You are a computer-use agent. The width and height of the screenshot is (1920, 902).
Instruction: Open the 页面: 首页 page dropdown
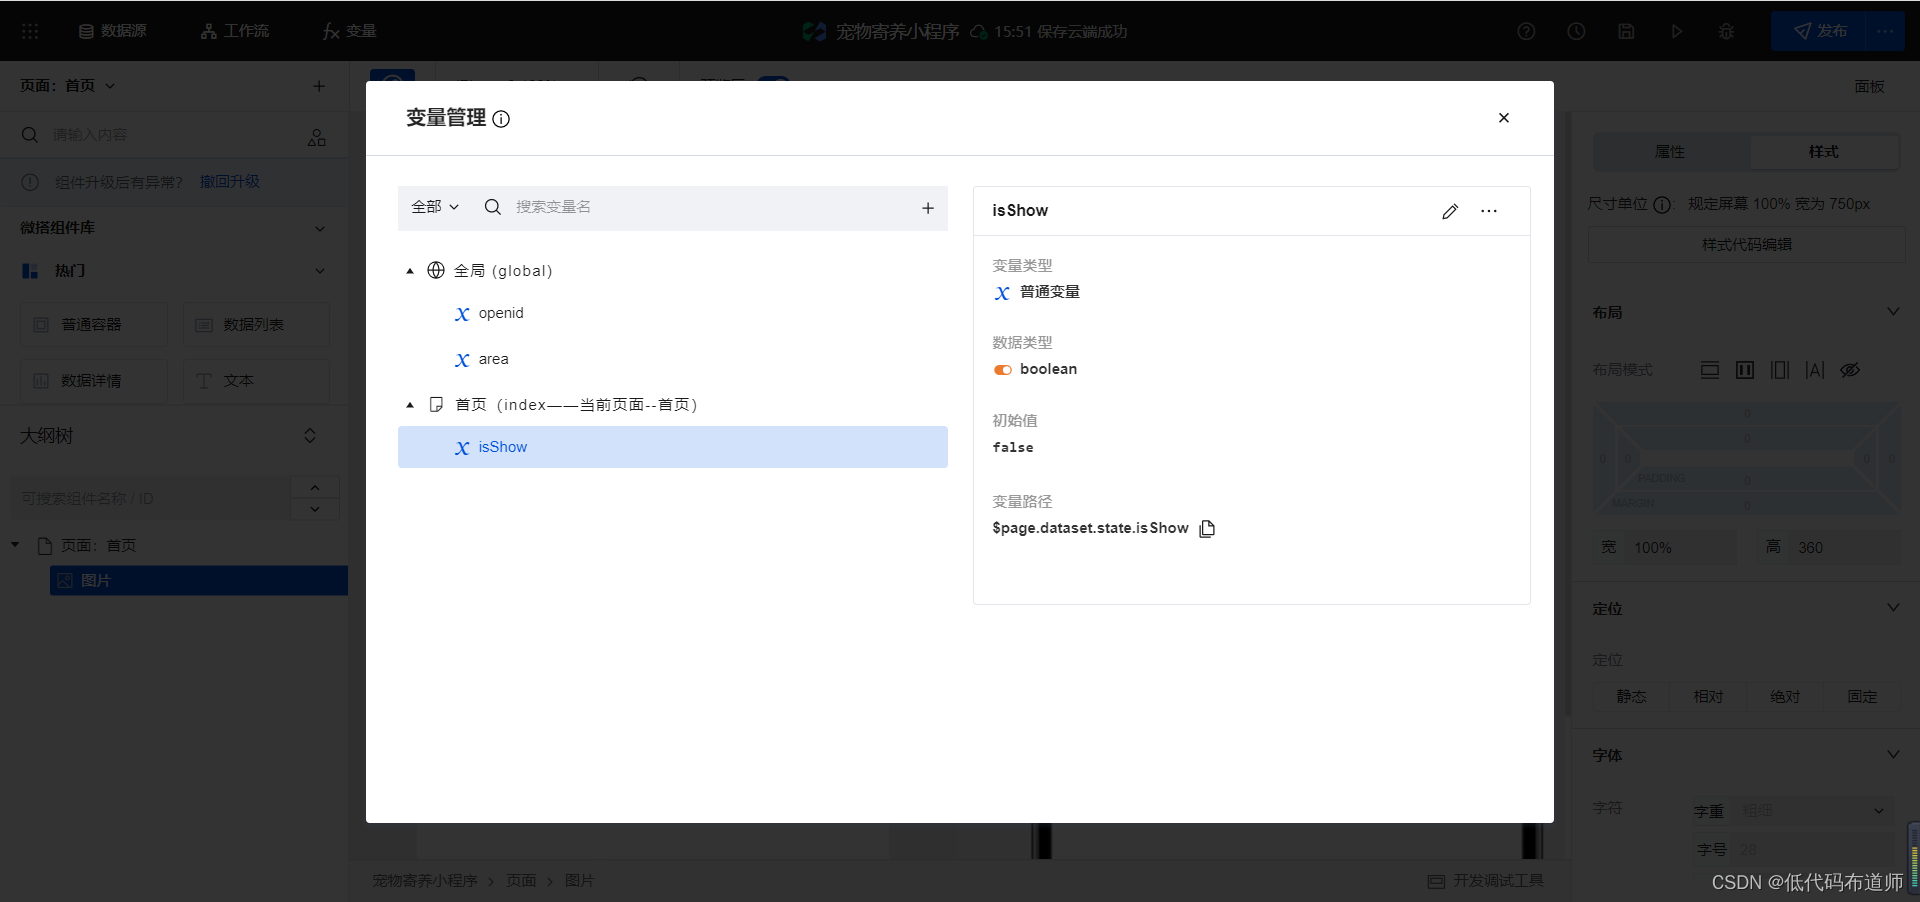coord(67,86)
